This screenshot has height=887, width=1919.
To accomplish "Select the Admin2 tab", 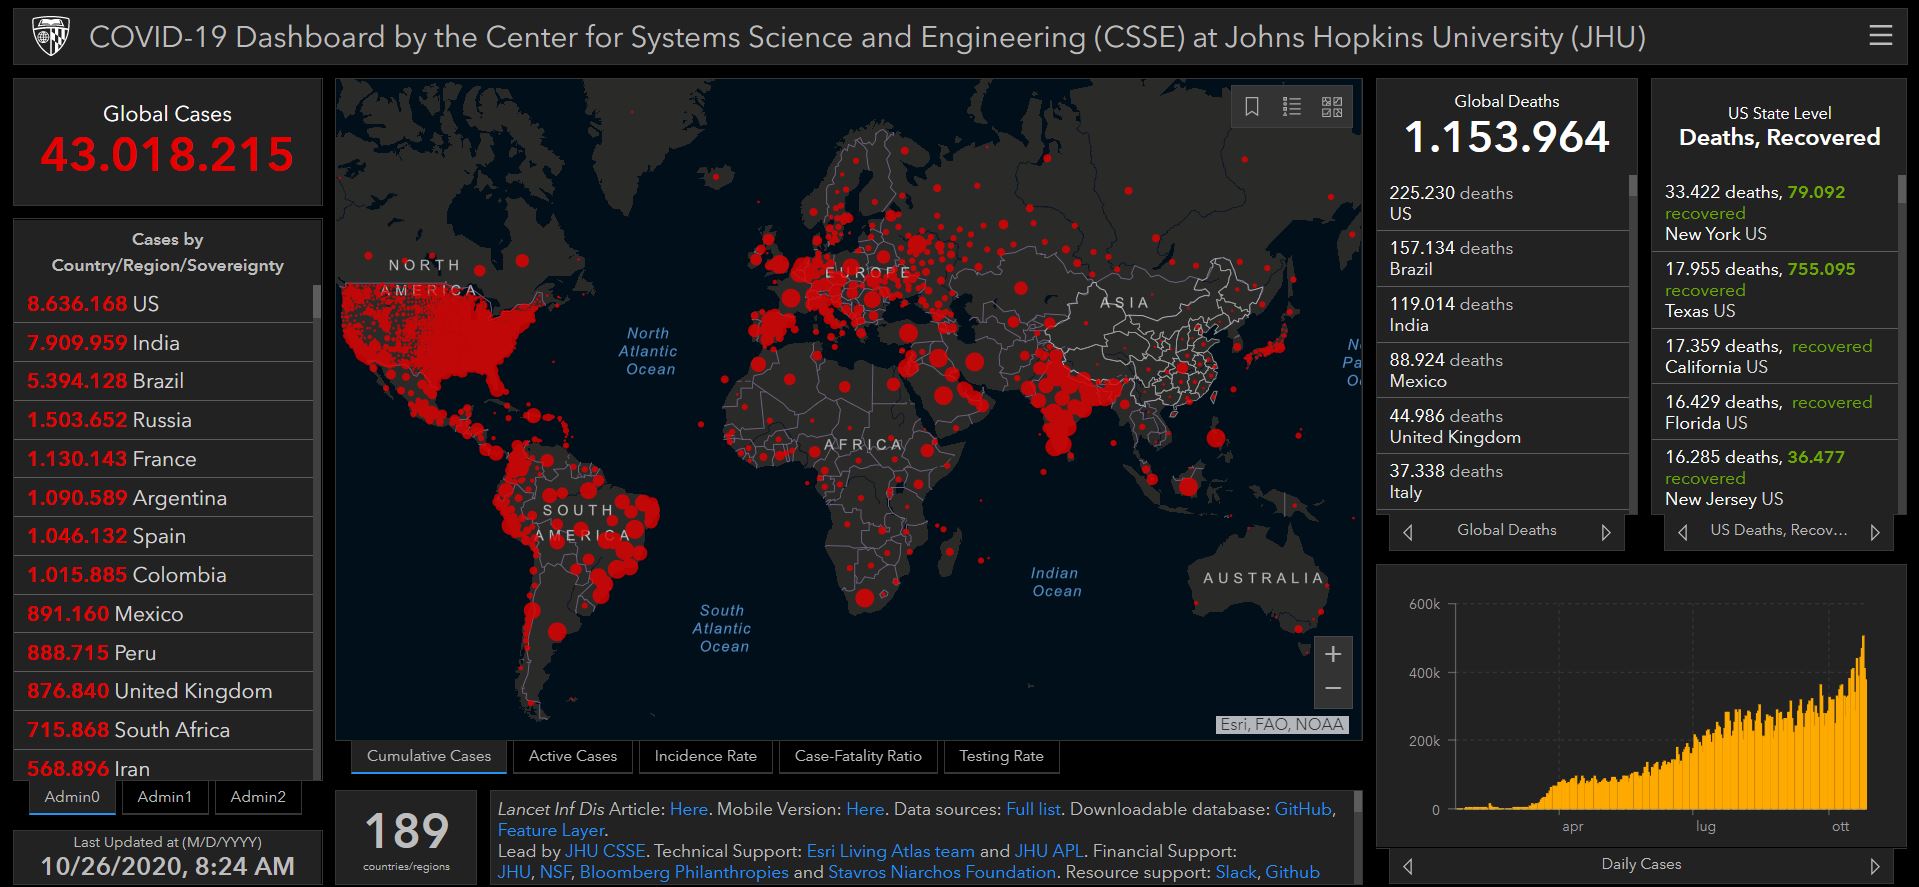I will coord(258,797).
